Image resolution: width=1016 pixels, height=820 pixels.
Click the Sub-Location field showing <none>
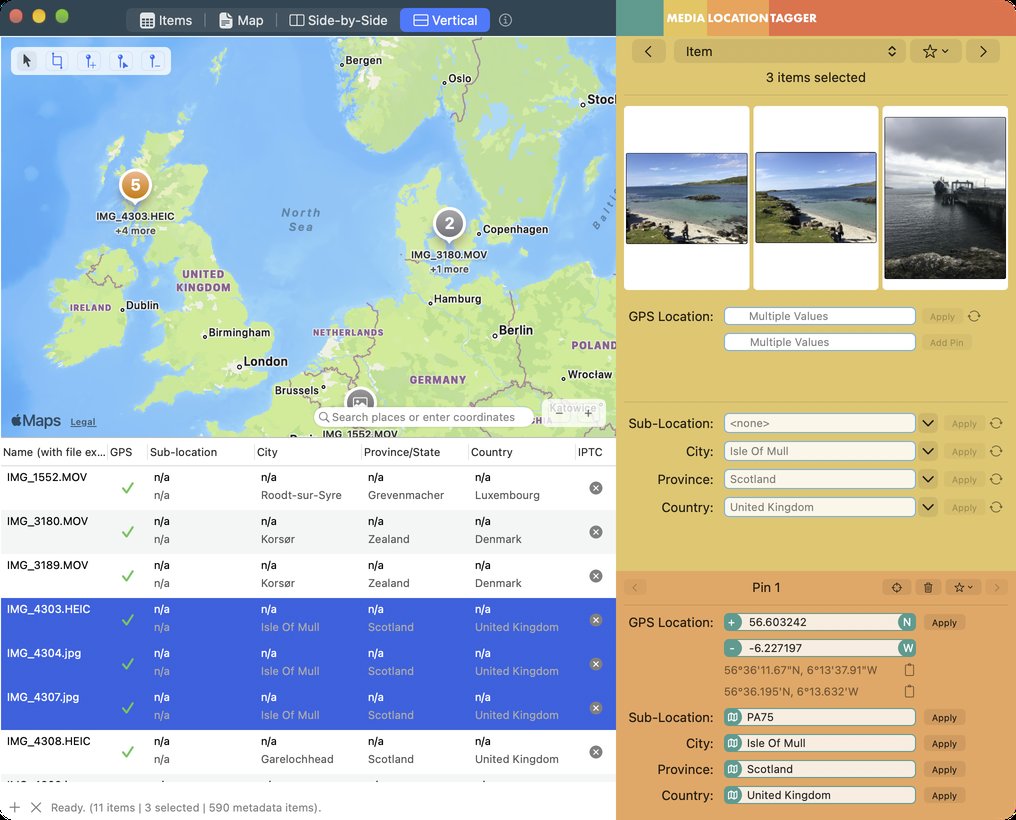820,423
